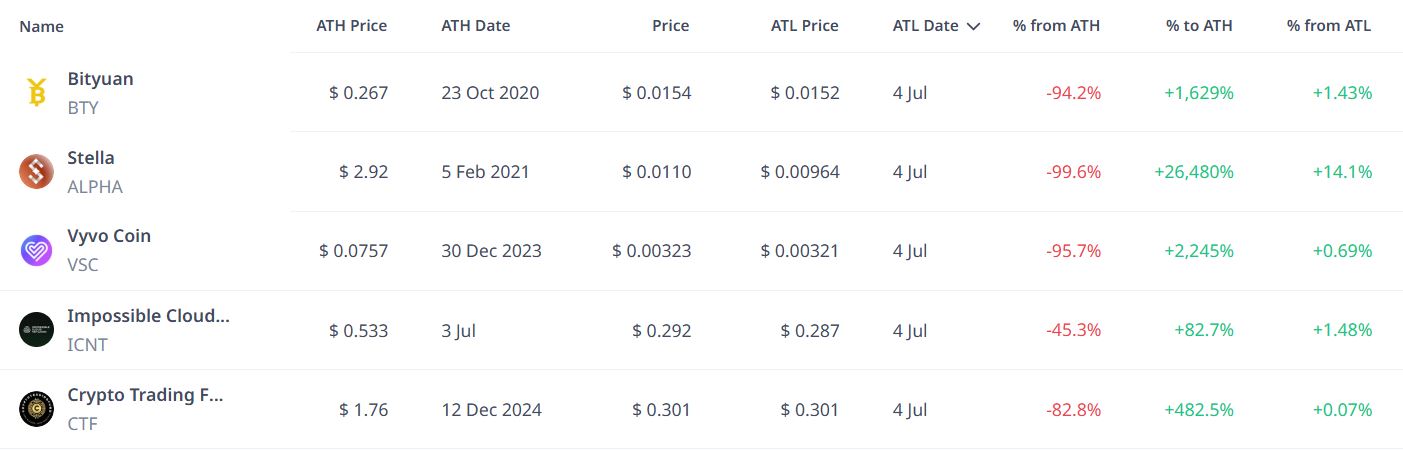Sort table by ATH Price column
The width and height of the screenshot is (1403, 450).
(351, 26)
